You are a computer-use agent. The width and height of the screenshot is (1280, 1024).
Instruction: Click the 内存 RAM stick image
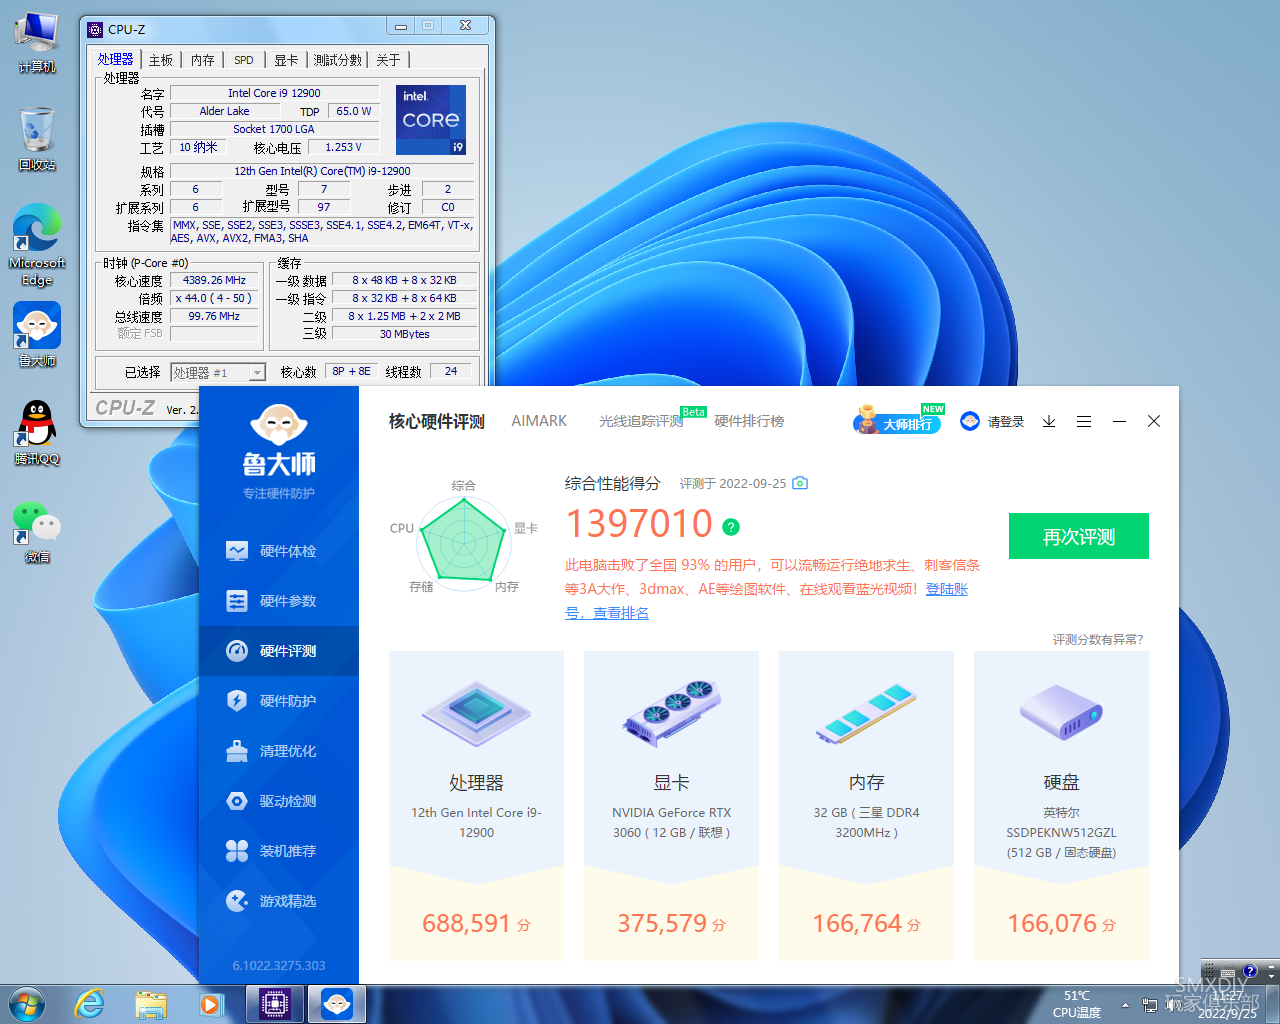pos(866,712)
